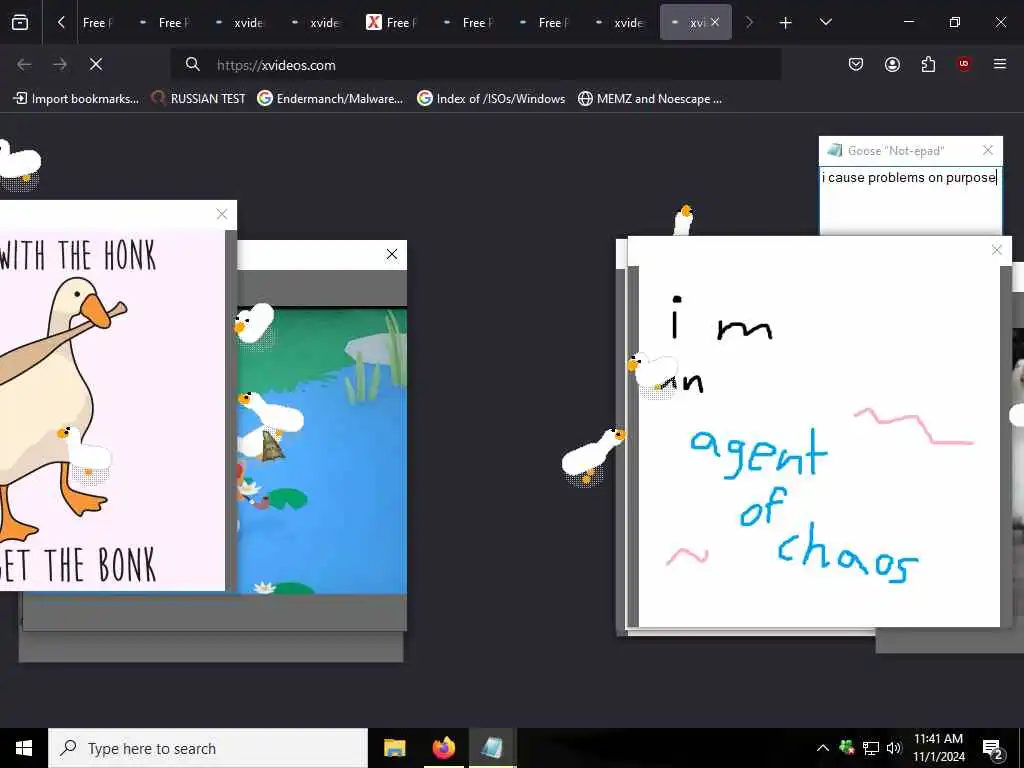Expand the list all tabs dropdown
1024x768 pixels.
click(825, 22)
